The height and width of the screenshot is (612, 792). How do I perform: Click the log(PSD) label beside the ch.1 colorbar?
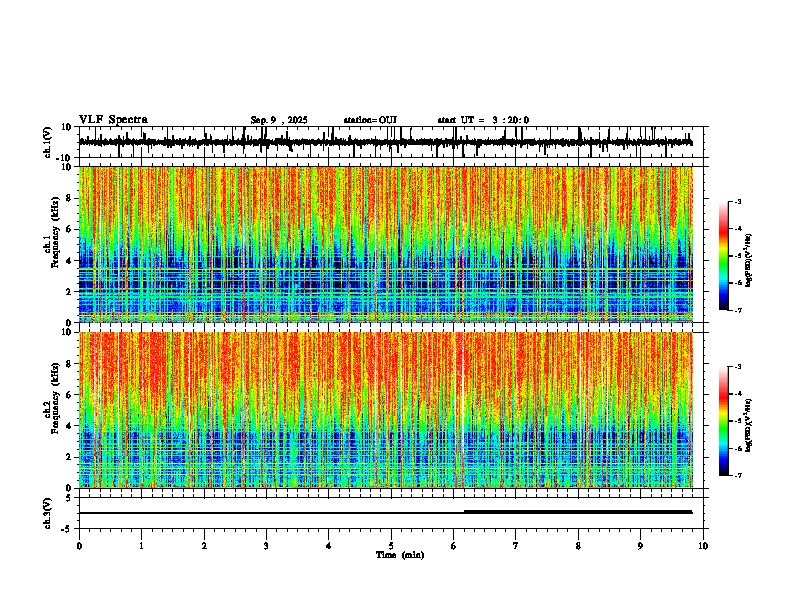[x=748, y=260]
